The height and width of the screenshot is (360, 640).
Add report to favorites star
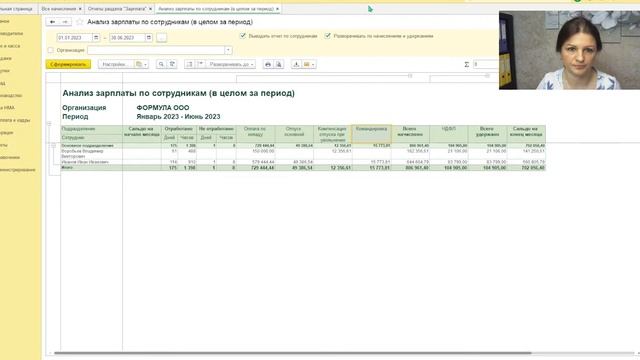click(x=80, y=22)
